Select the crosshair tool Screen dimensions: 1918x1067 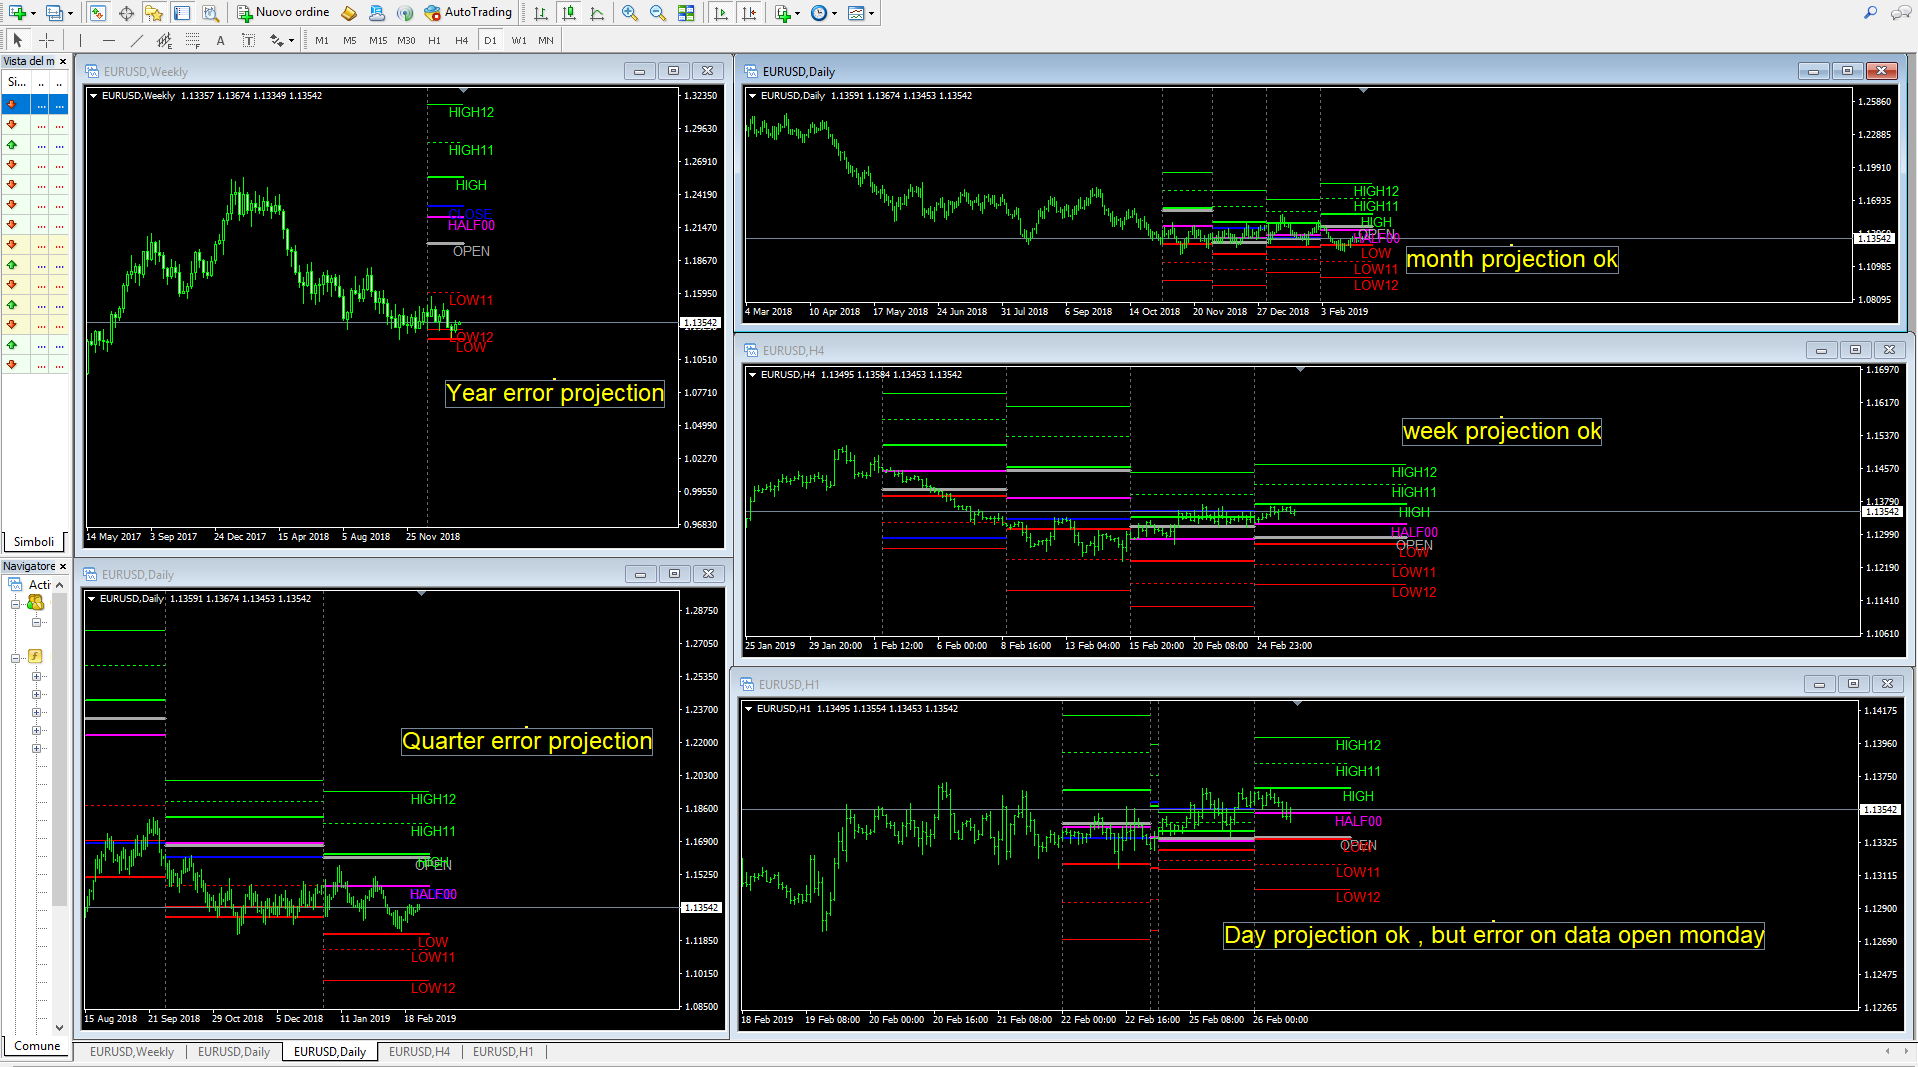pos(46,40)
